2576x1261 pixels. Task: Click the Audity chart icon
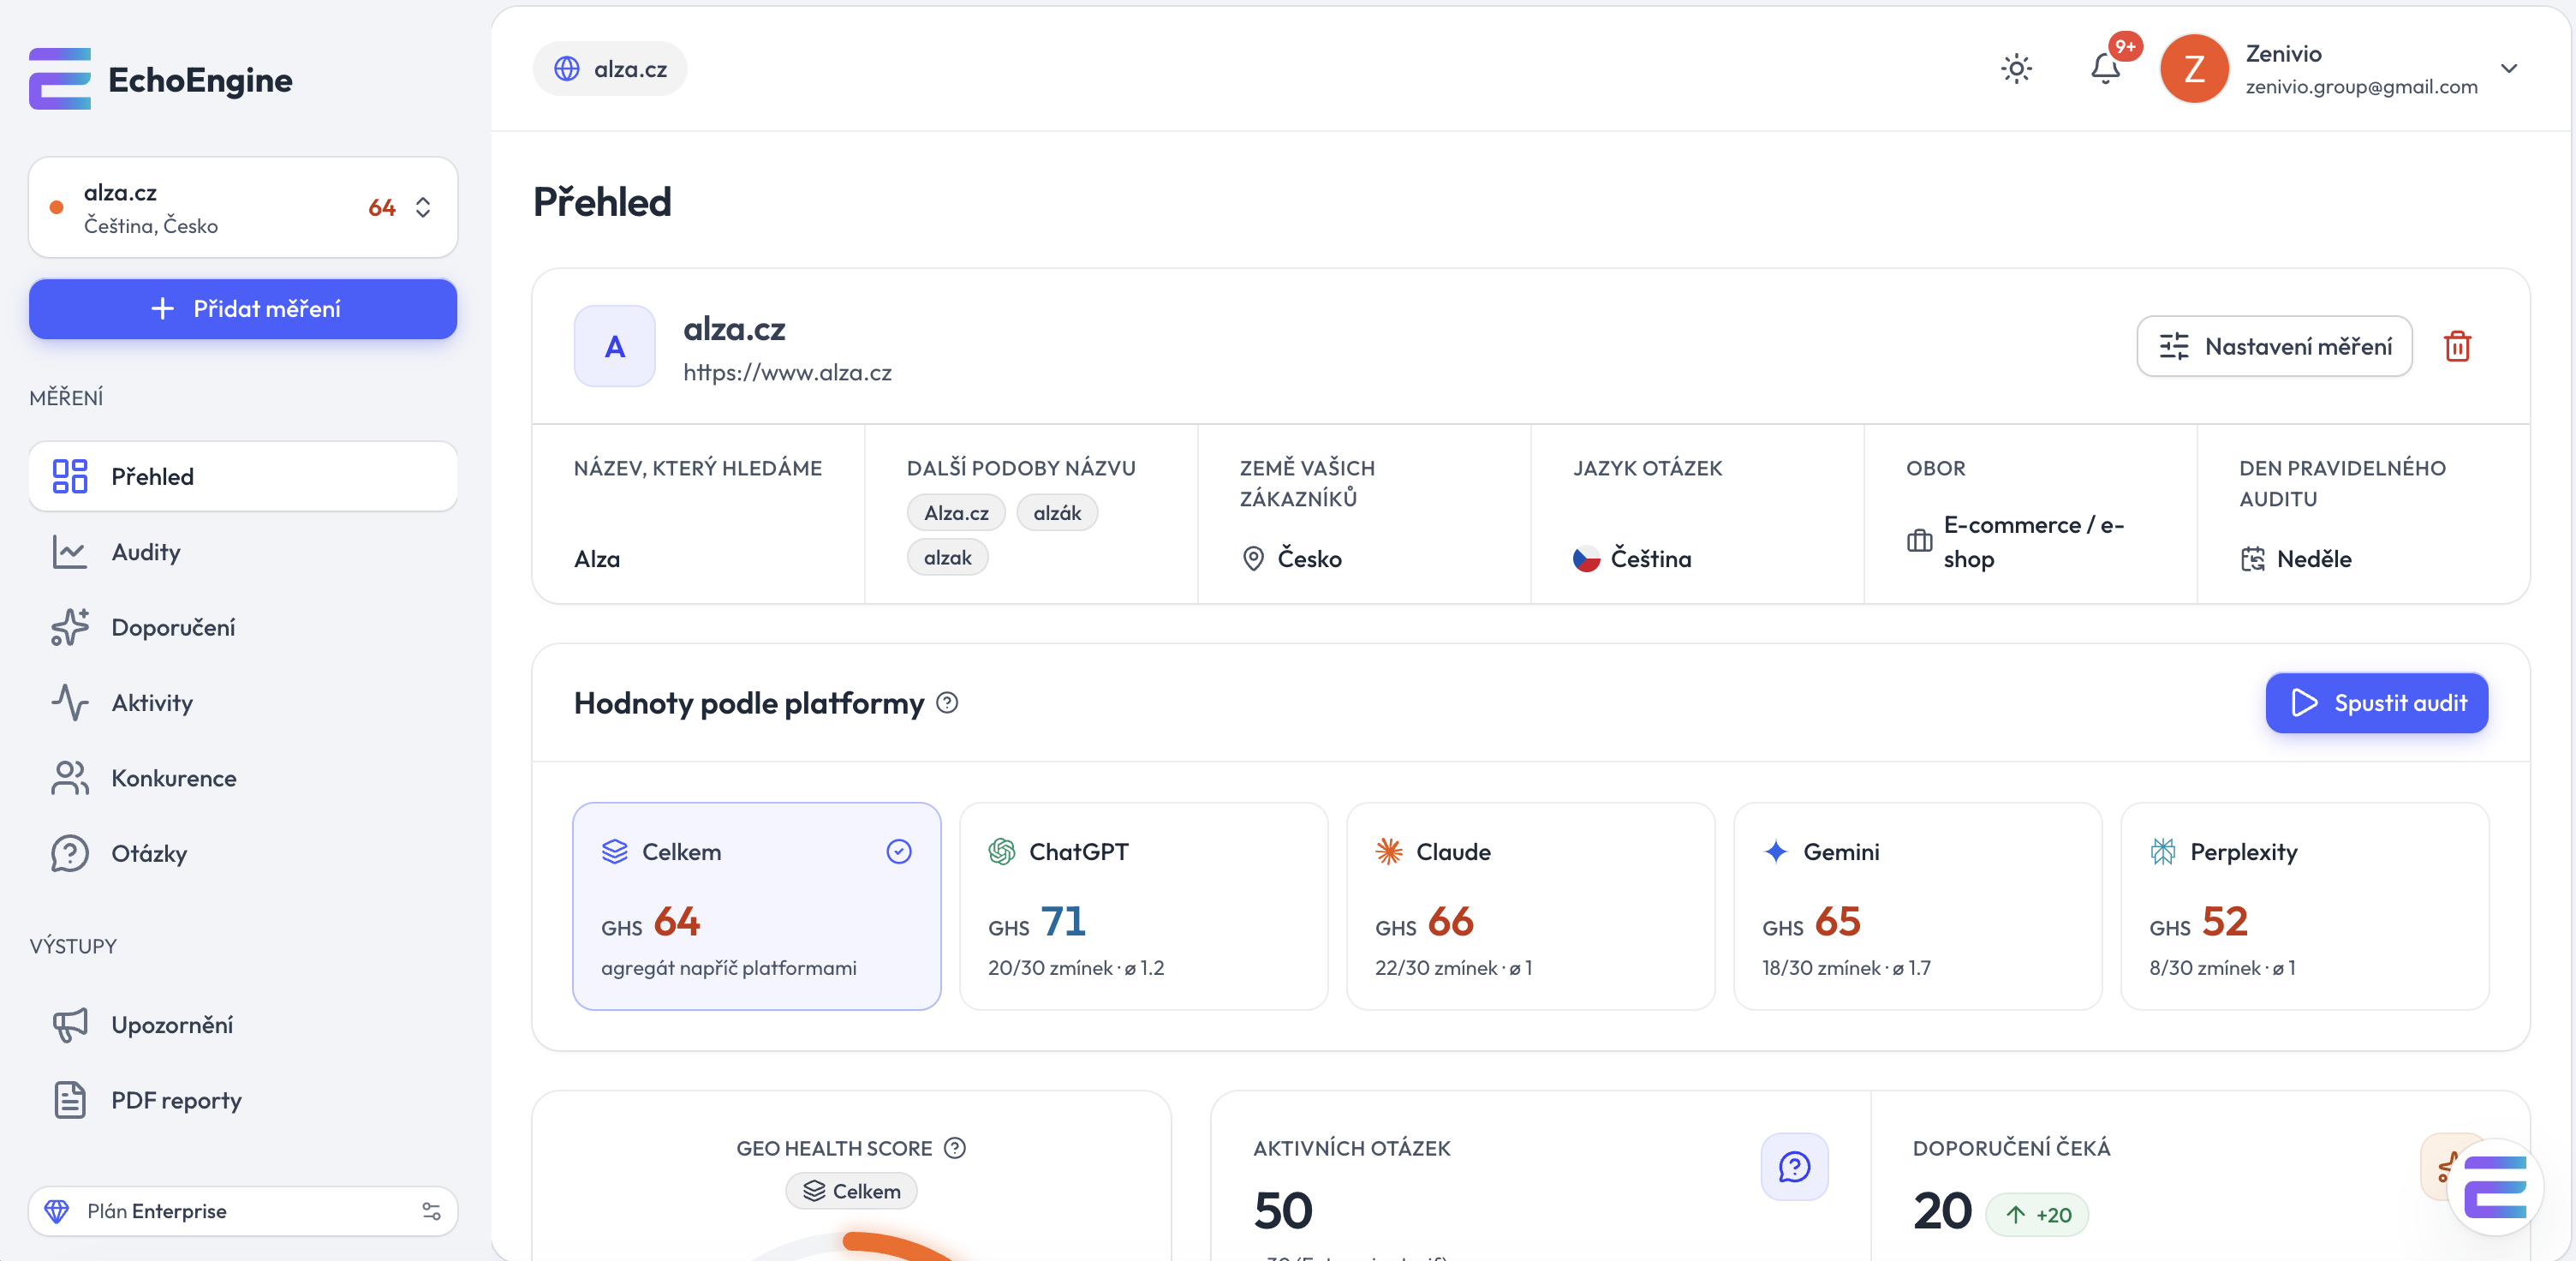70,552
